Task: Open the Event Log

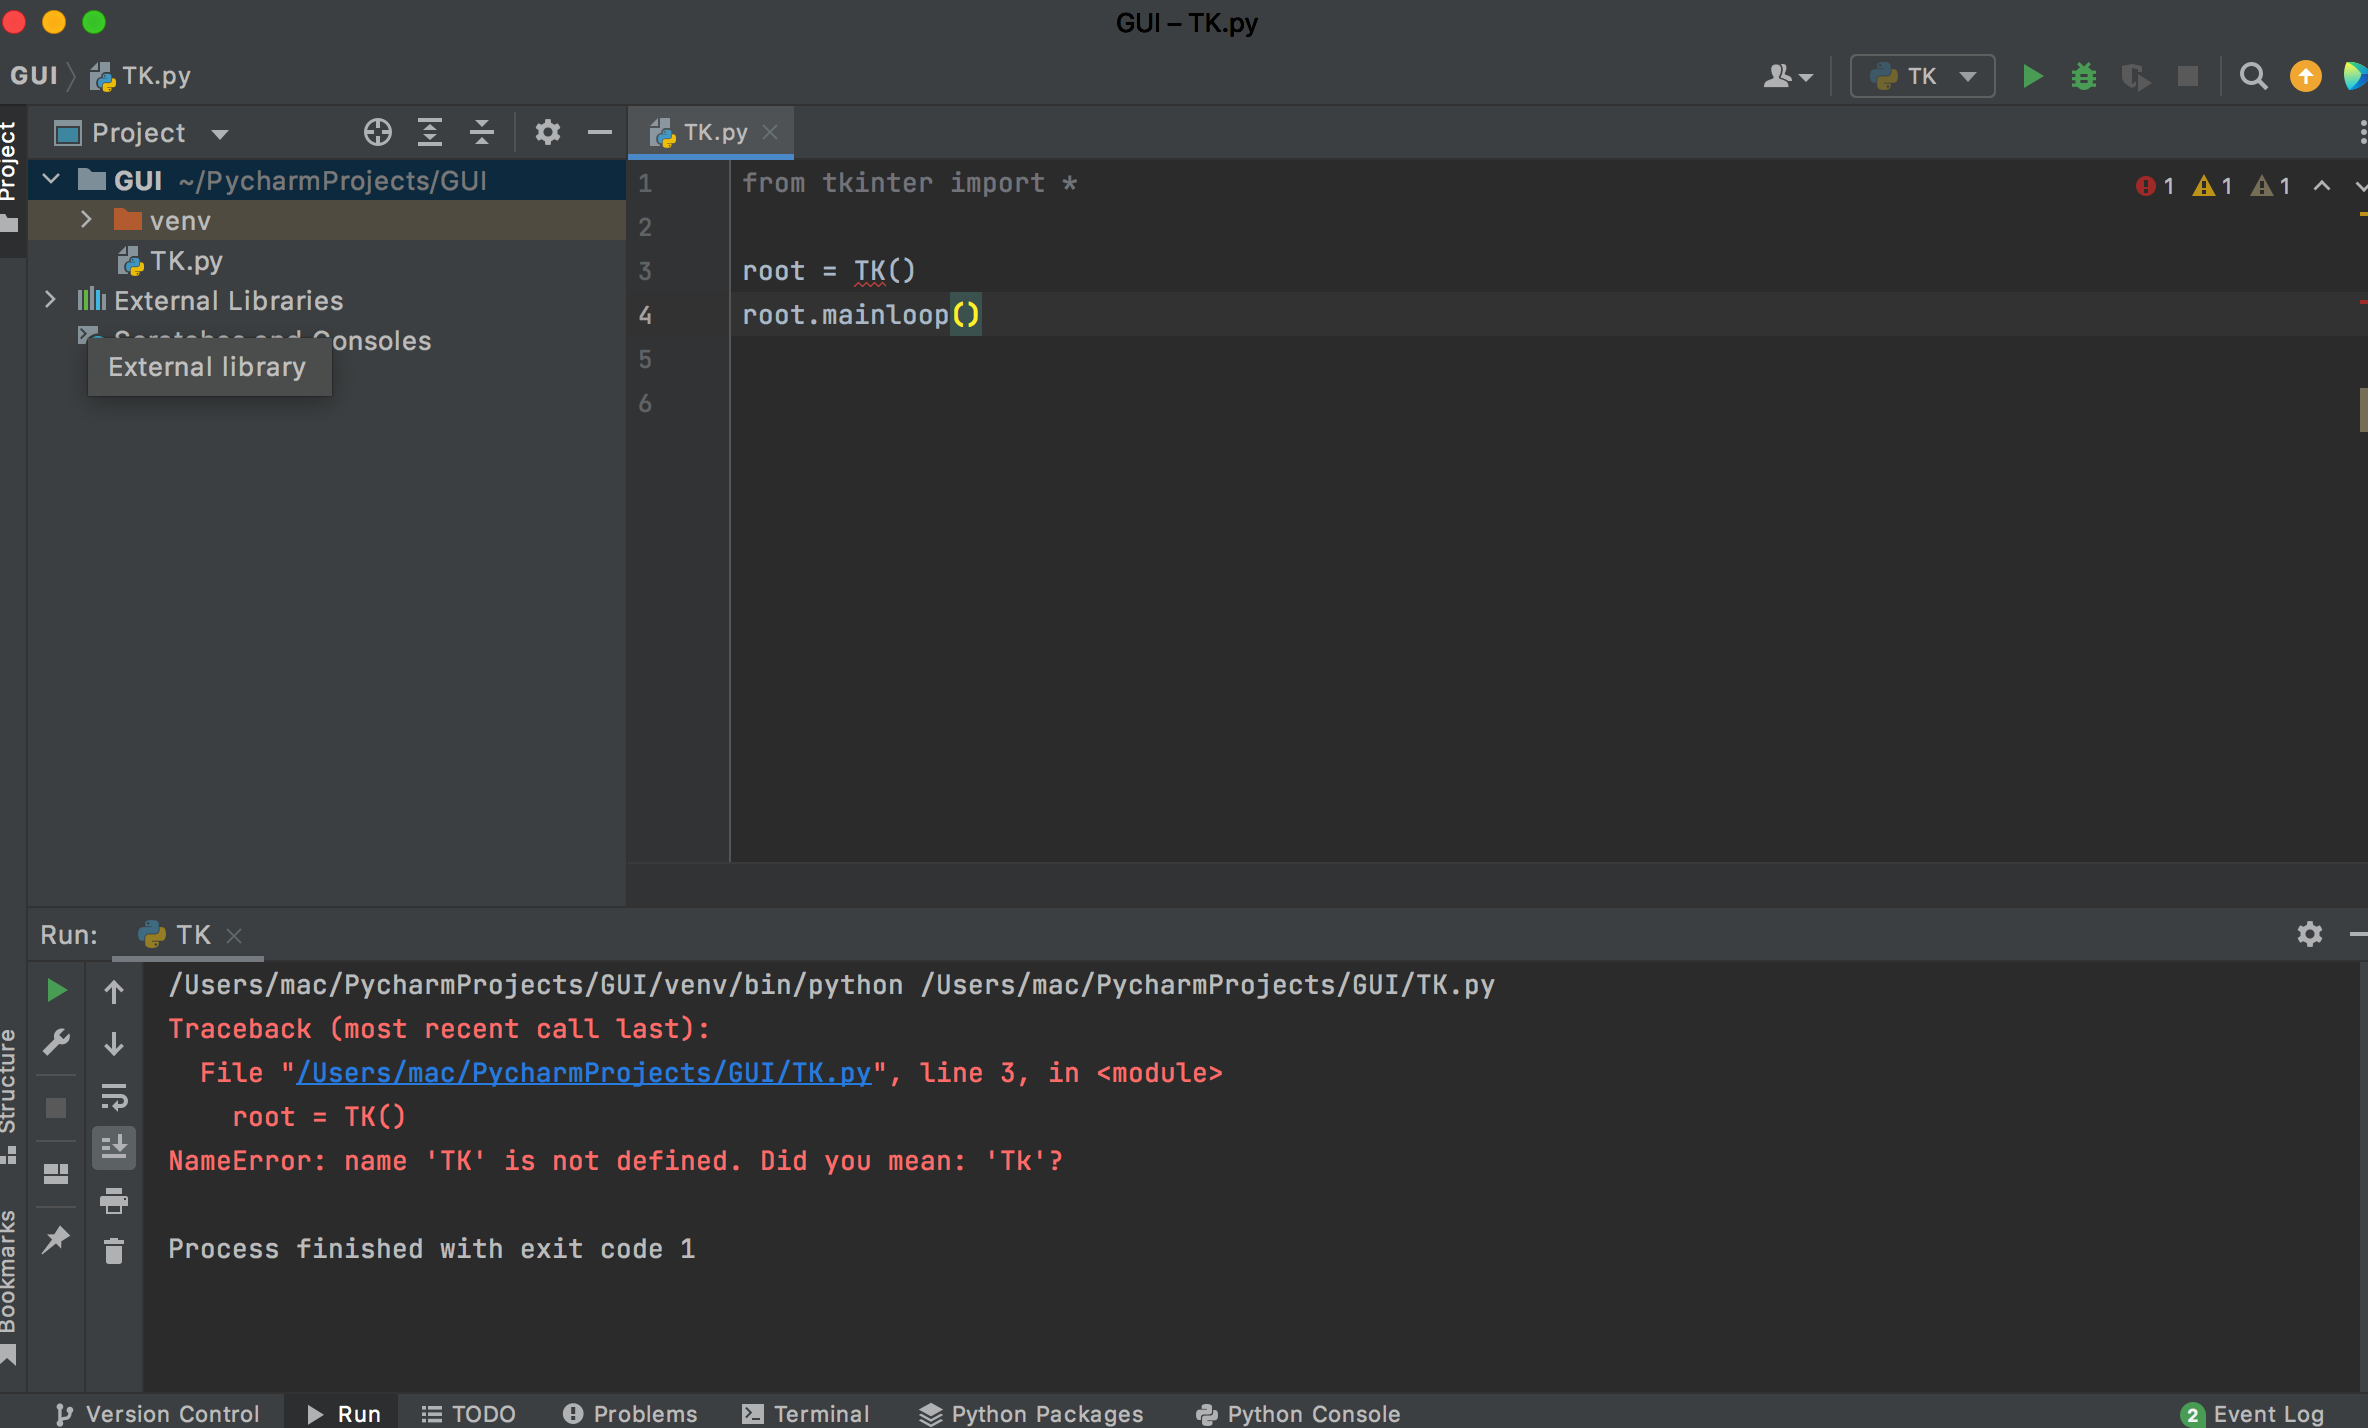Action: (x=2253, y=1413)
